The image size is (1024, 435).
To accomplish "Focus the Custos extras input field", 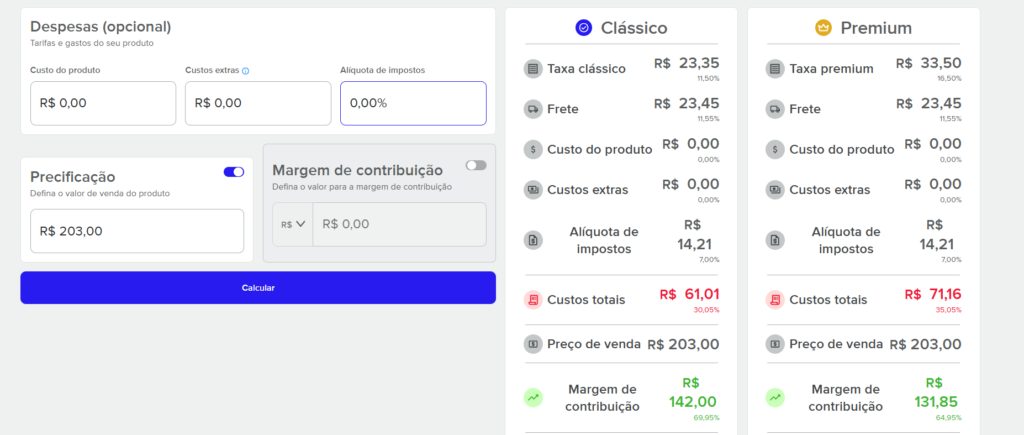I will 258,103.
